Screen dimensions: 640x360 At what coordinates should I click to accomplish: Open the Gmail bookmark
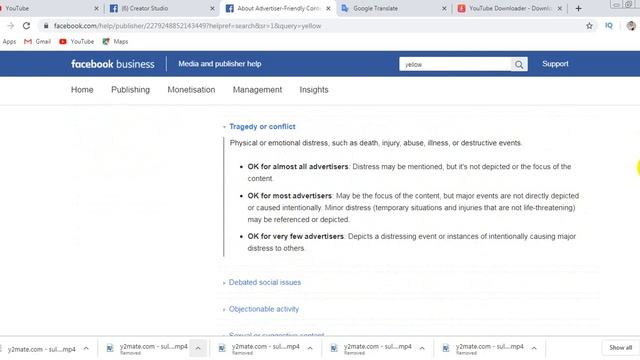point(38,42)
